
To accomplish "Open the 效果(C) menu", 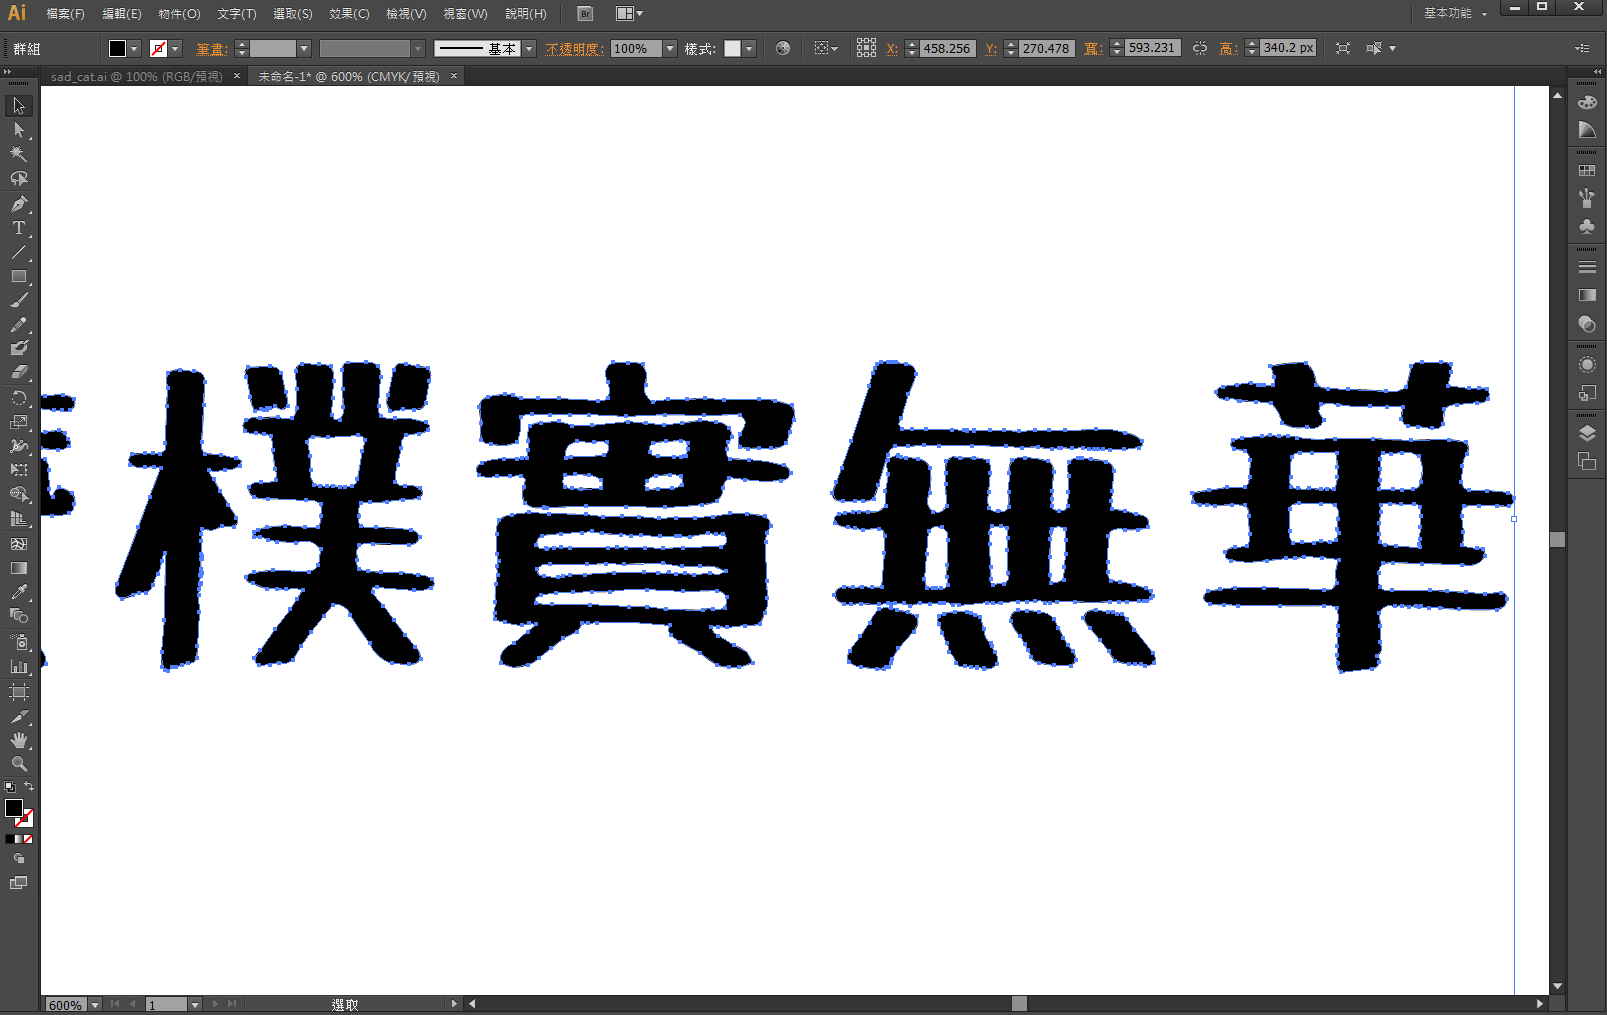I will tap(349, 14).
